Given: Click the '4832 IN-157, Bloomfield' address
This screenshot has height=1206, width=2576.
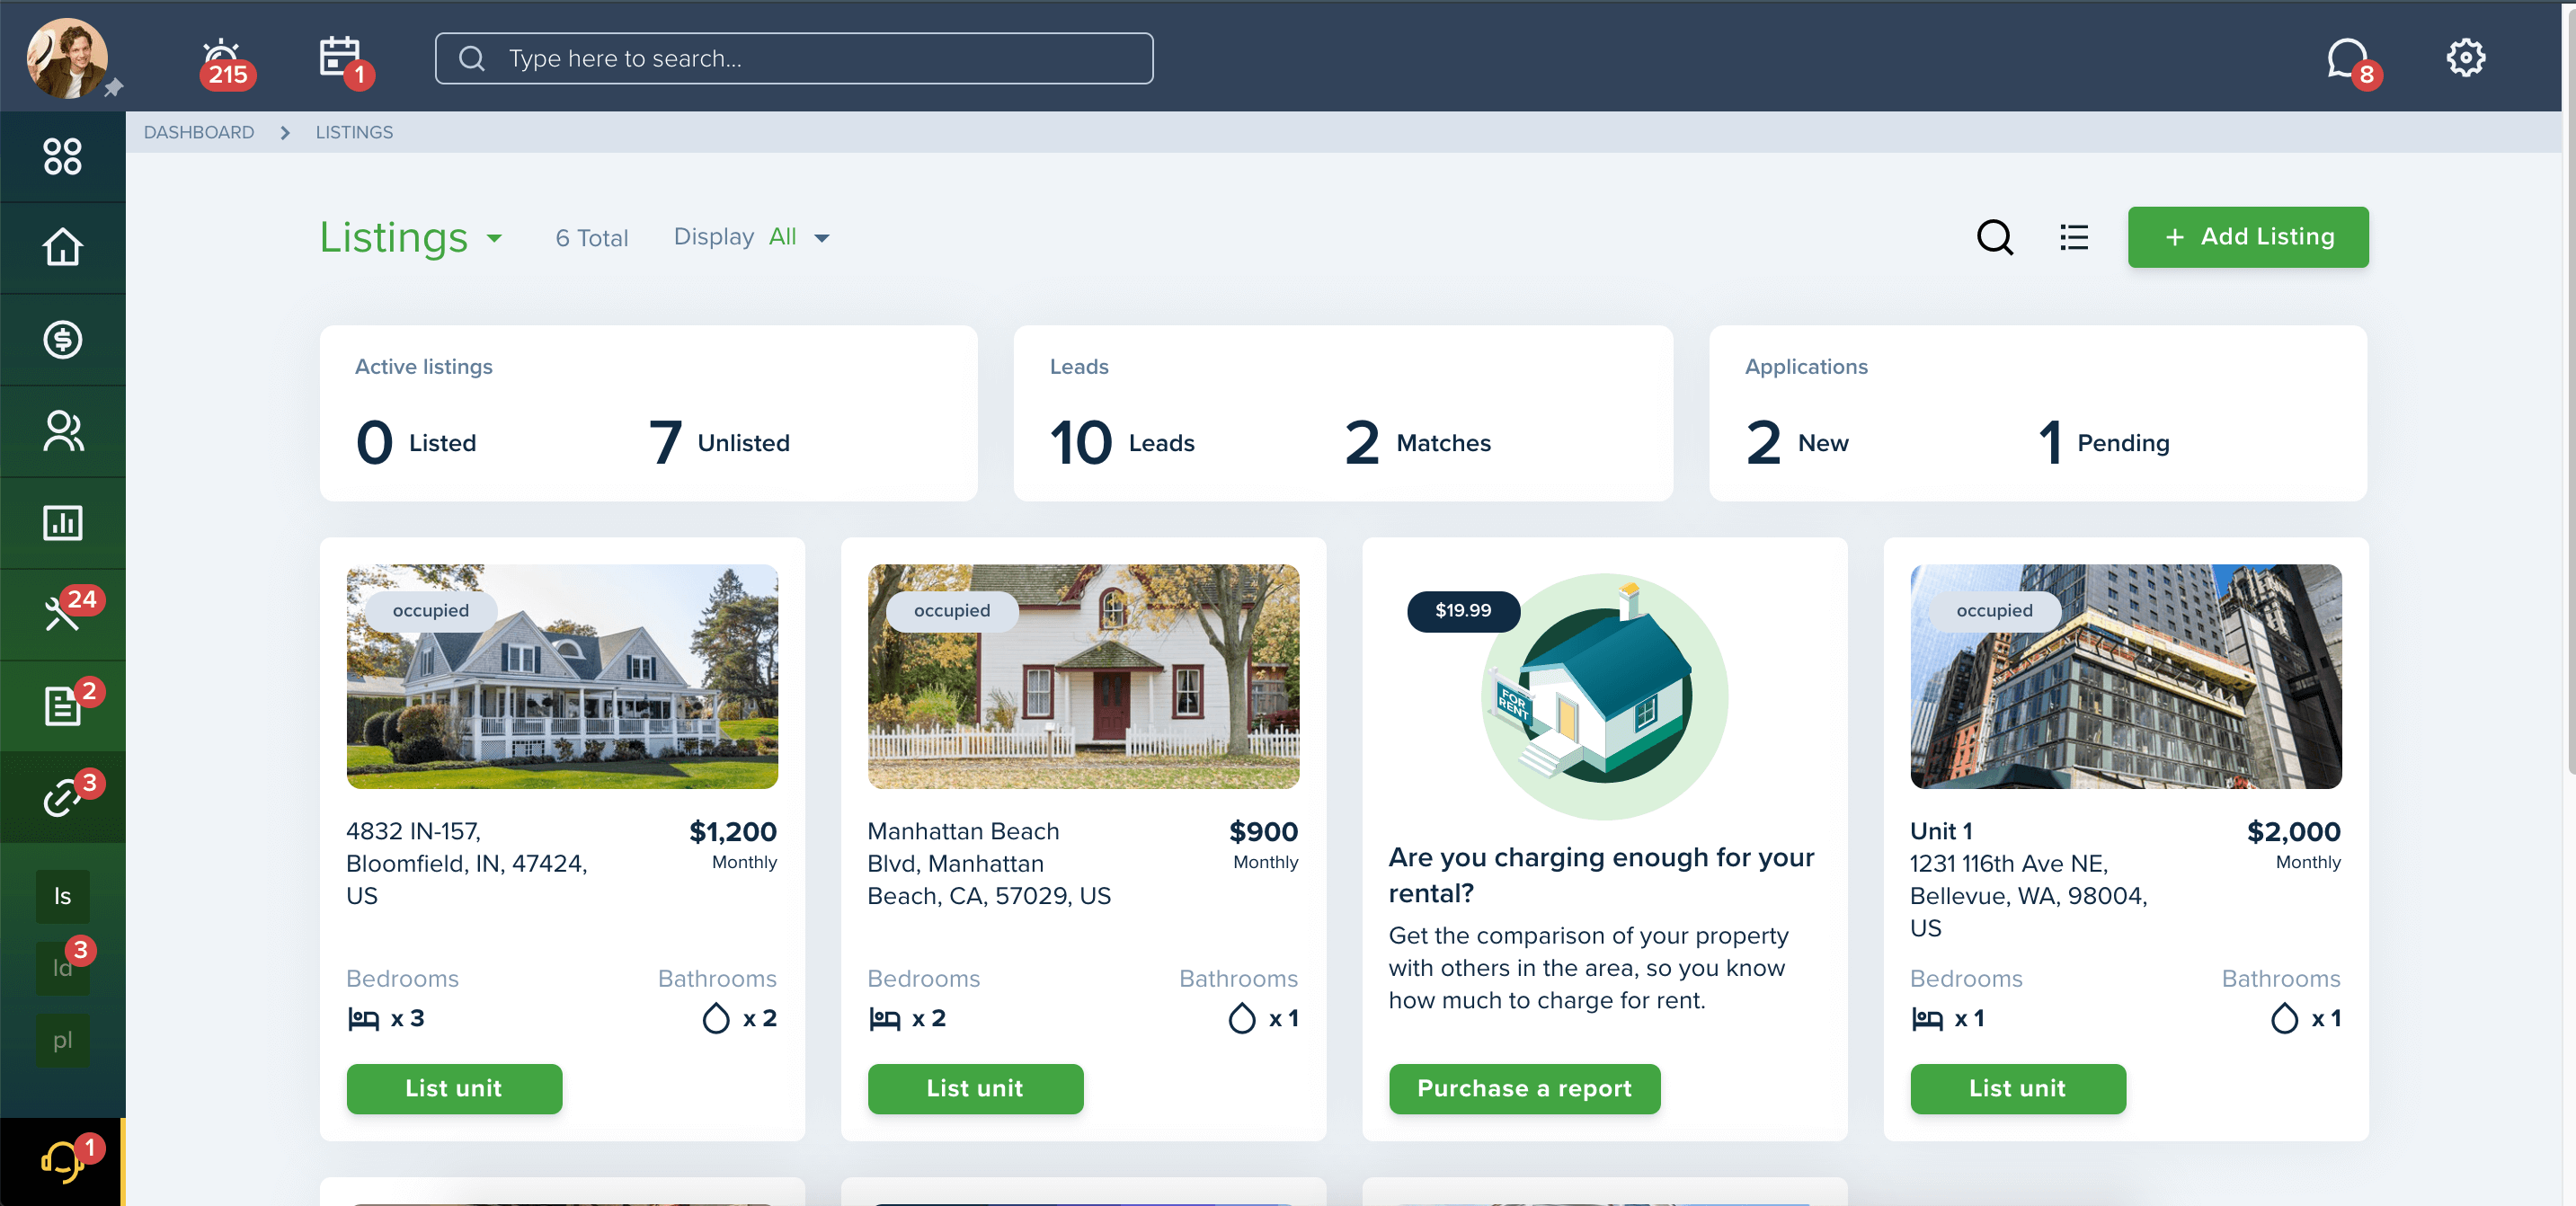Looking at the screenshot, I should [466, 863].
